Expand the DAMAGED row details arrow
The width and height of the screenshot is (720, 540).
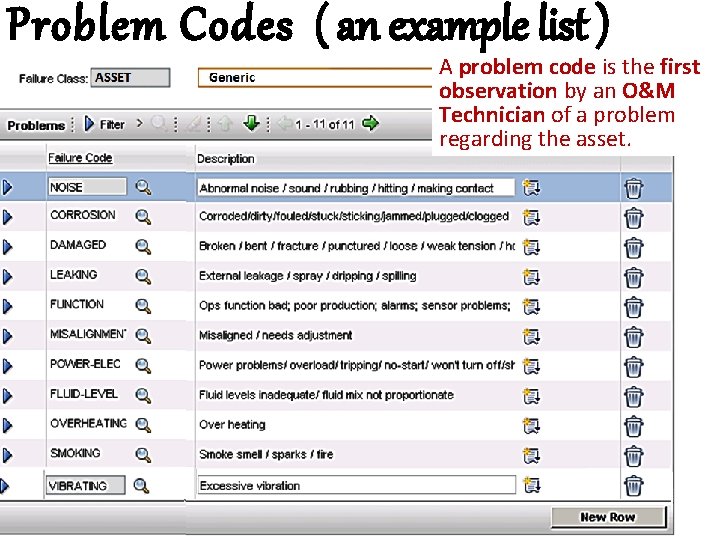pyautogui.click(x=7, y=247)
